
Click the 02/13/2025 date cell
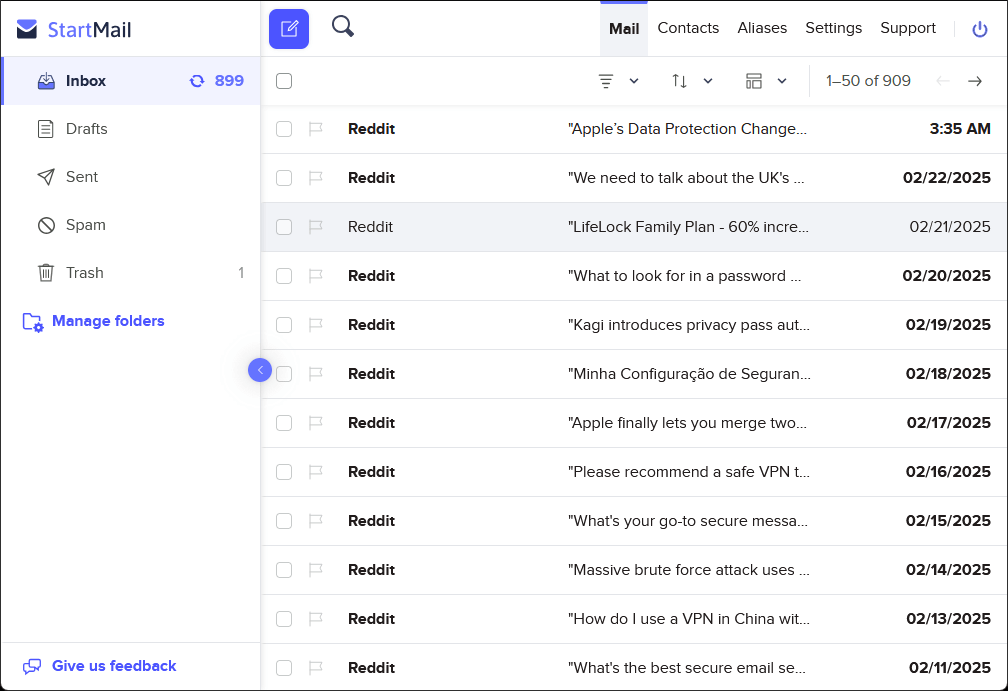coord(948,619)
